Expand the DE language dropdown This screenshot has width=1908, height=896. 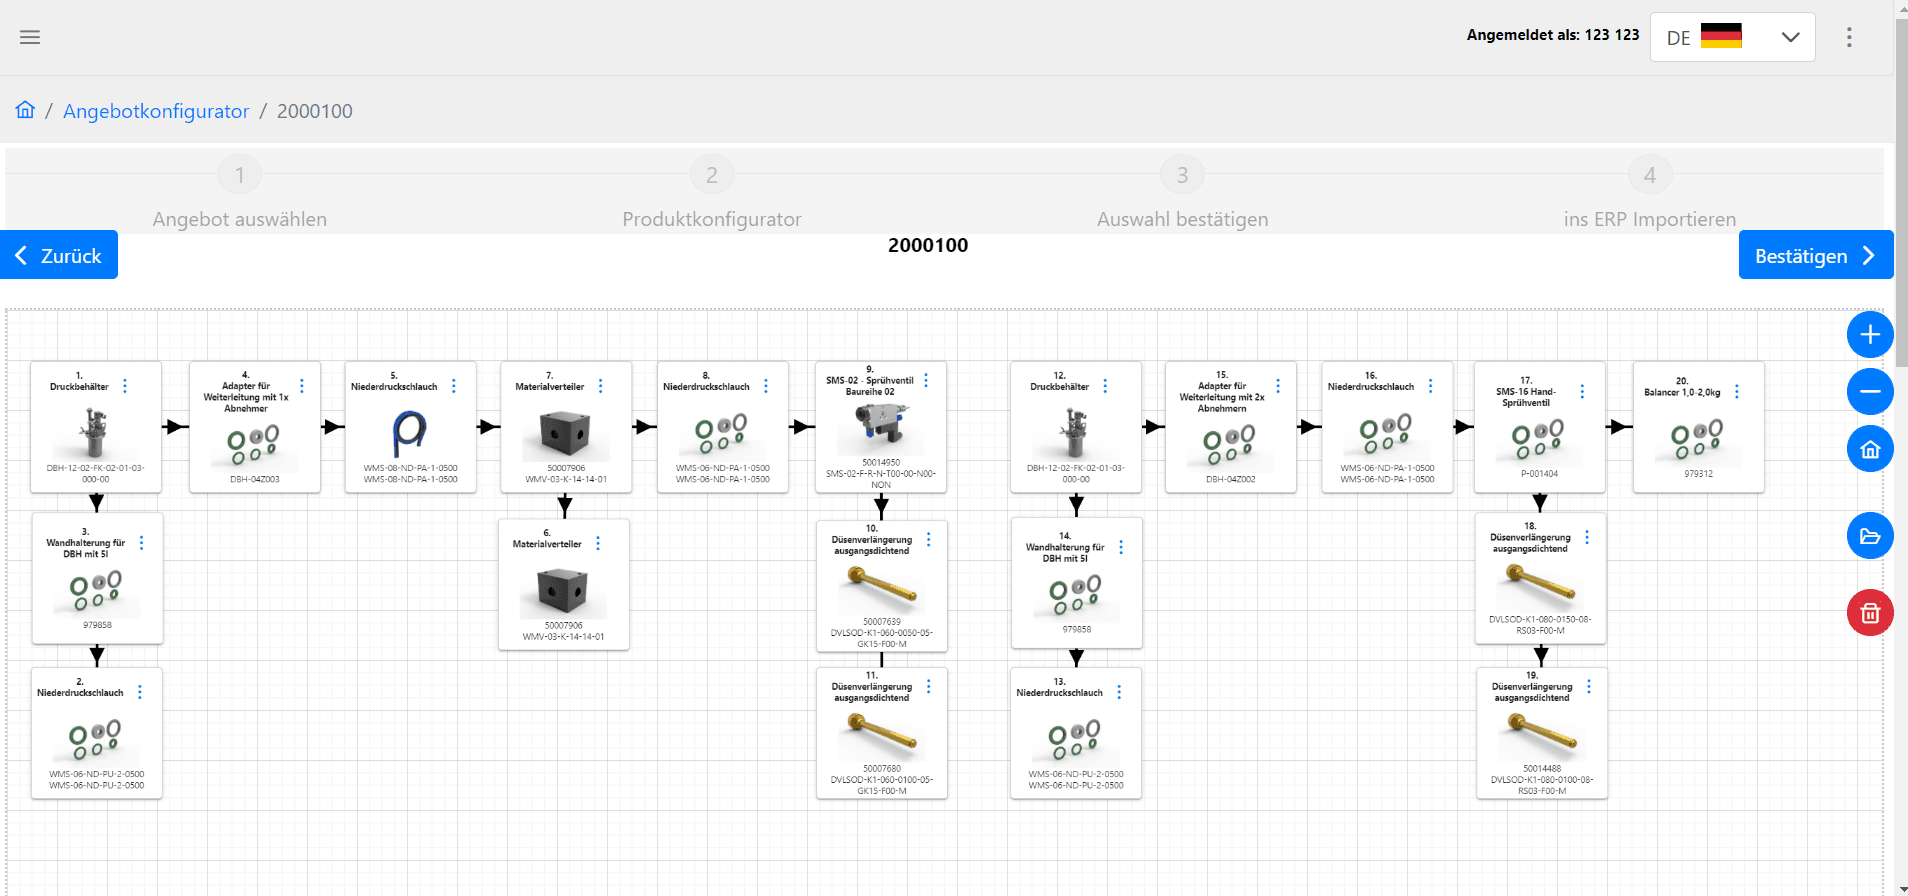click(x=1732, y=37)
